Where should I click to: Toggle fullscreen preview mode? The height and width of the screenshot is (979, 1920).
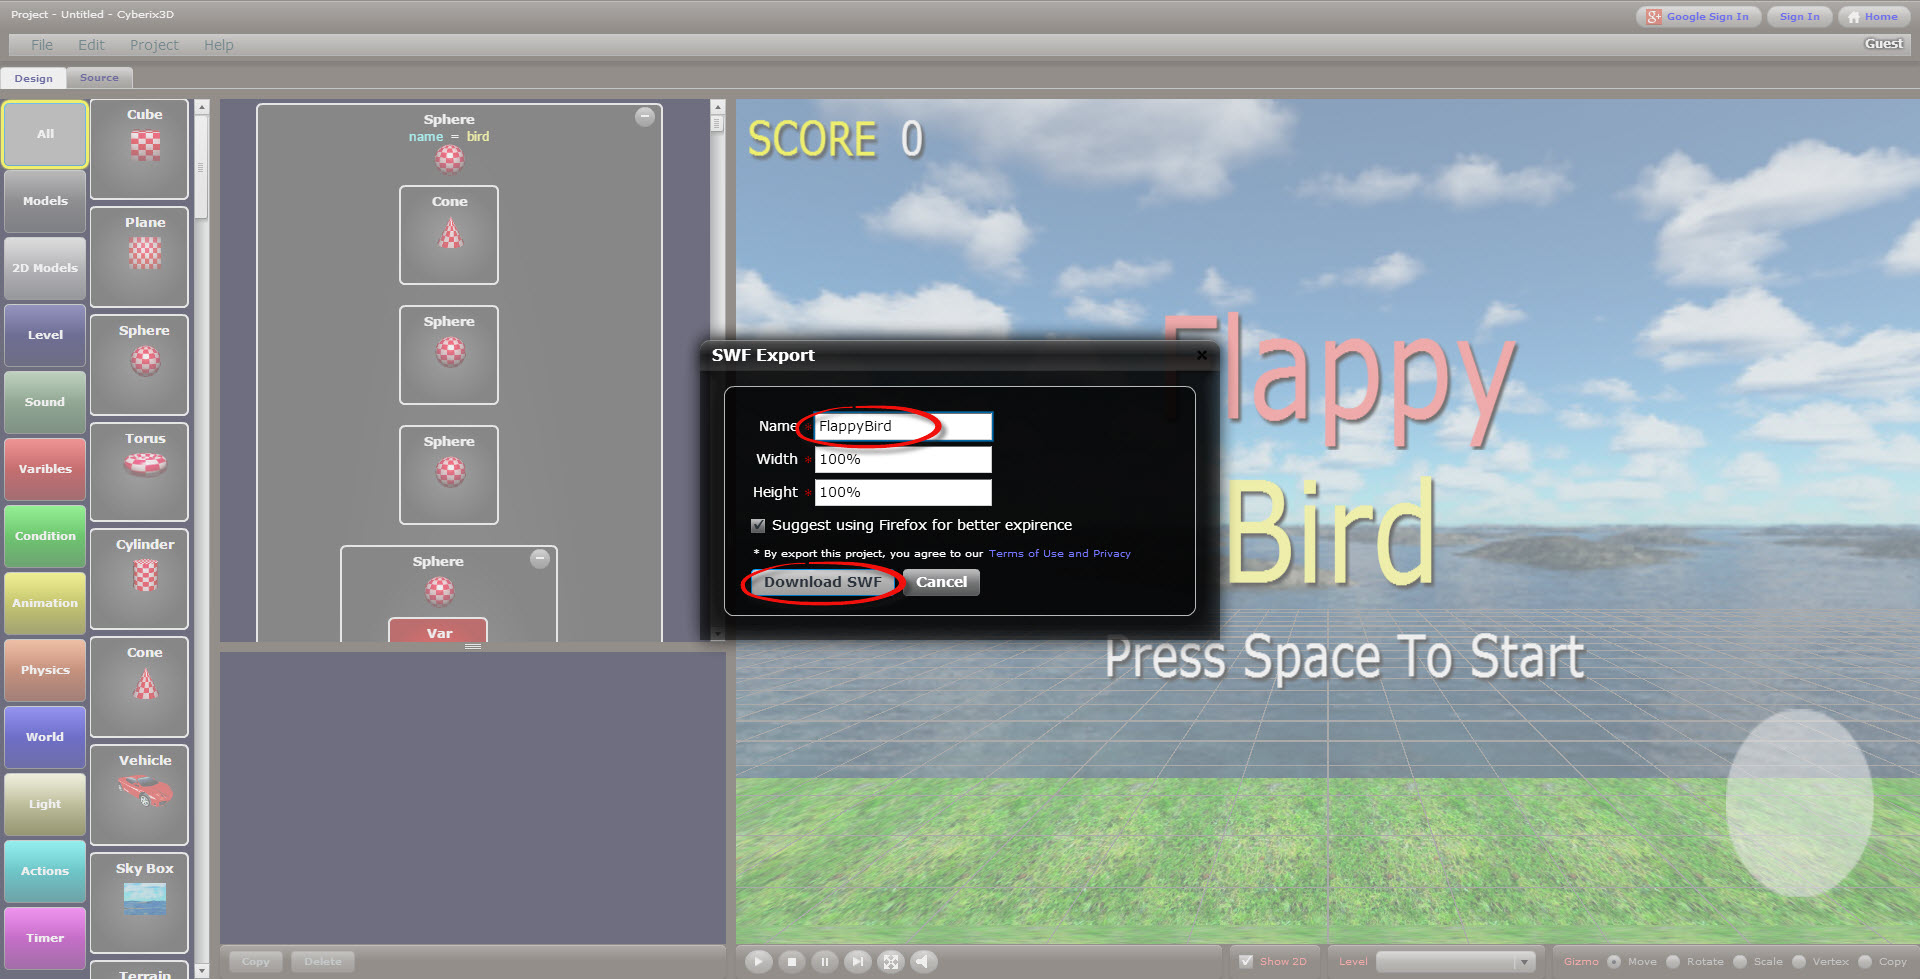[x=891, y=962]
